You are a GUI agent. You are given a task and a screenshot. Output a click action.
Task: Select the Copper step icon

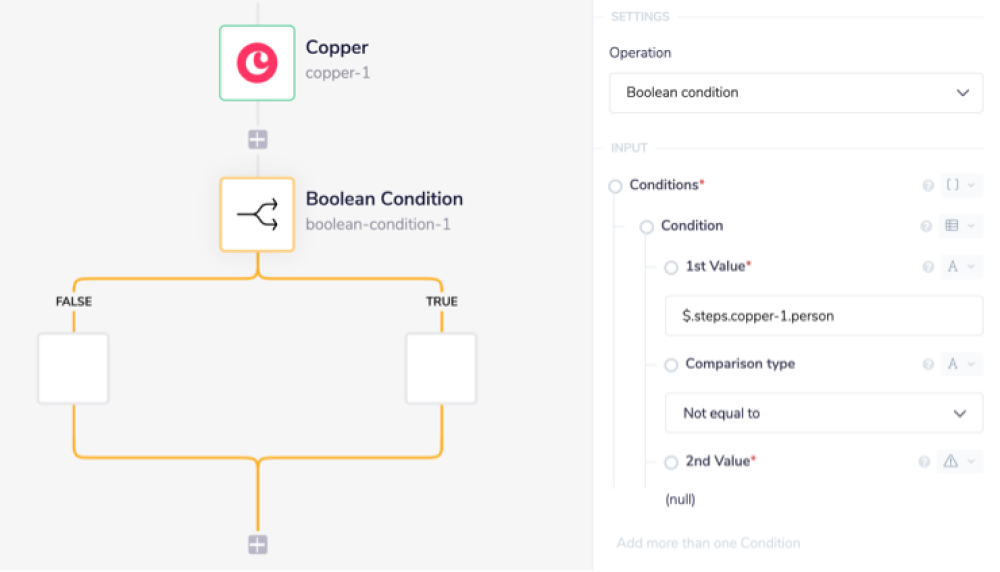pos(257,63)
